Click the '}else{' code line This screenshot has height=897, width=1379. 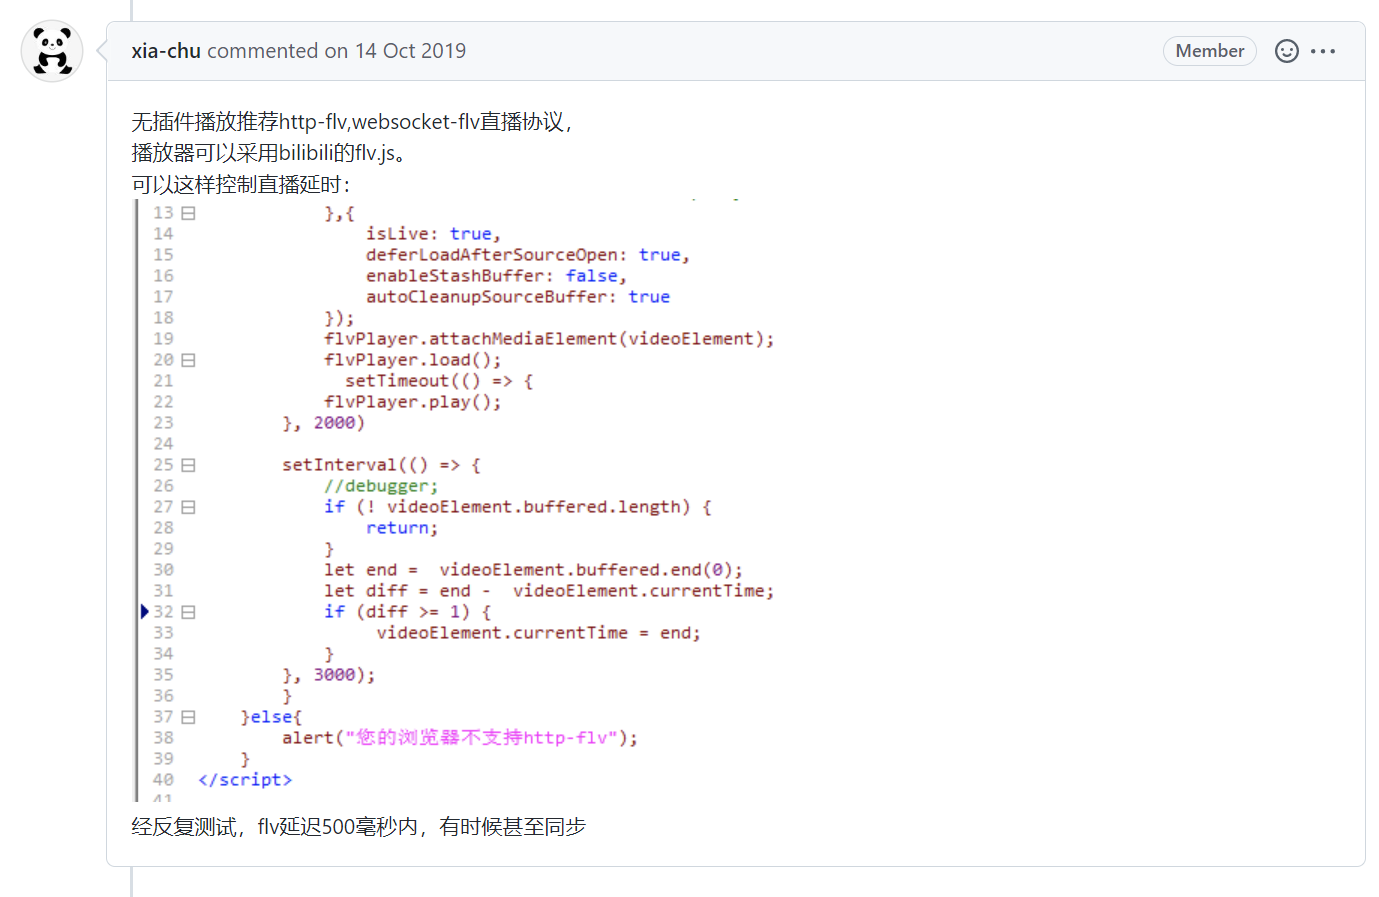271,717
